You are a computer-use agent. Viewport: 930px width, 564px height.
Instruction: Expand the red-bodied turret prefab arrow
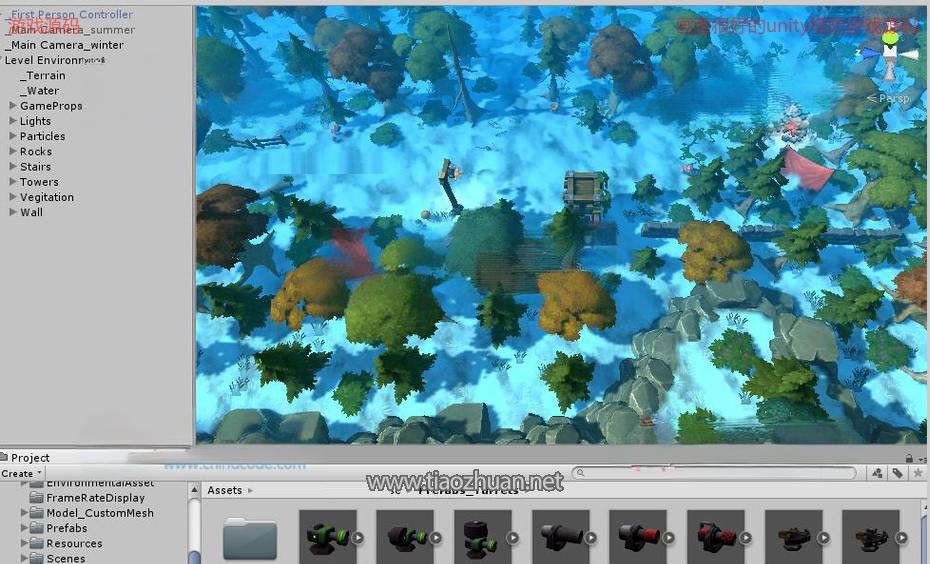coord(746,538)
